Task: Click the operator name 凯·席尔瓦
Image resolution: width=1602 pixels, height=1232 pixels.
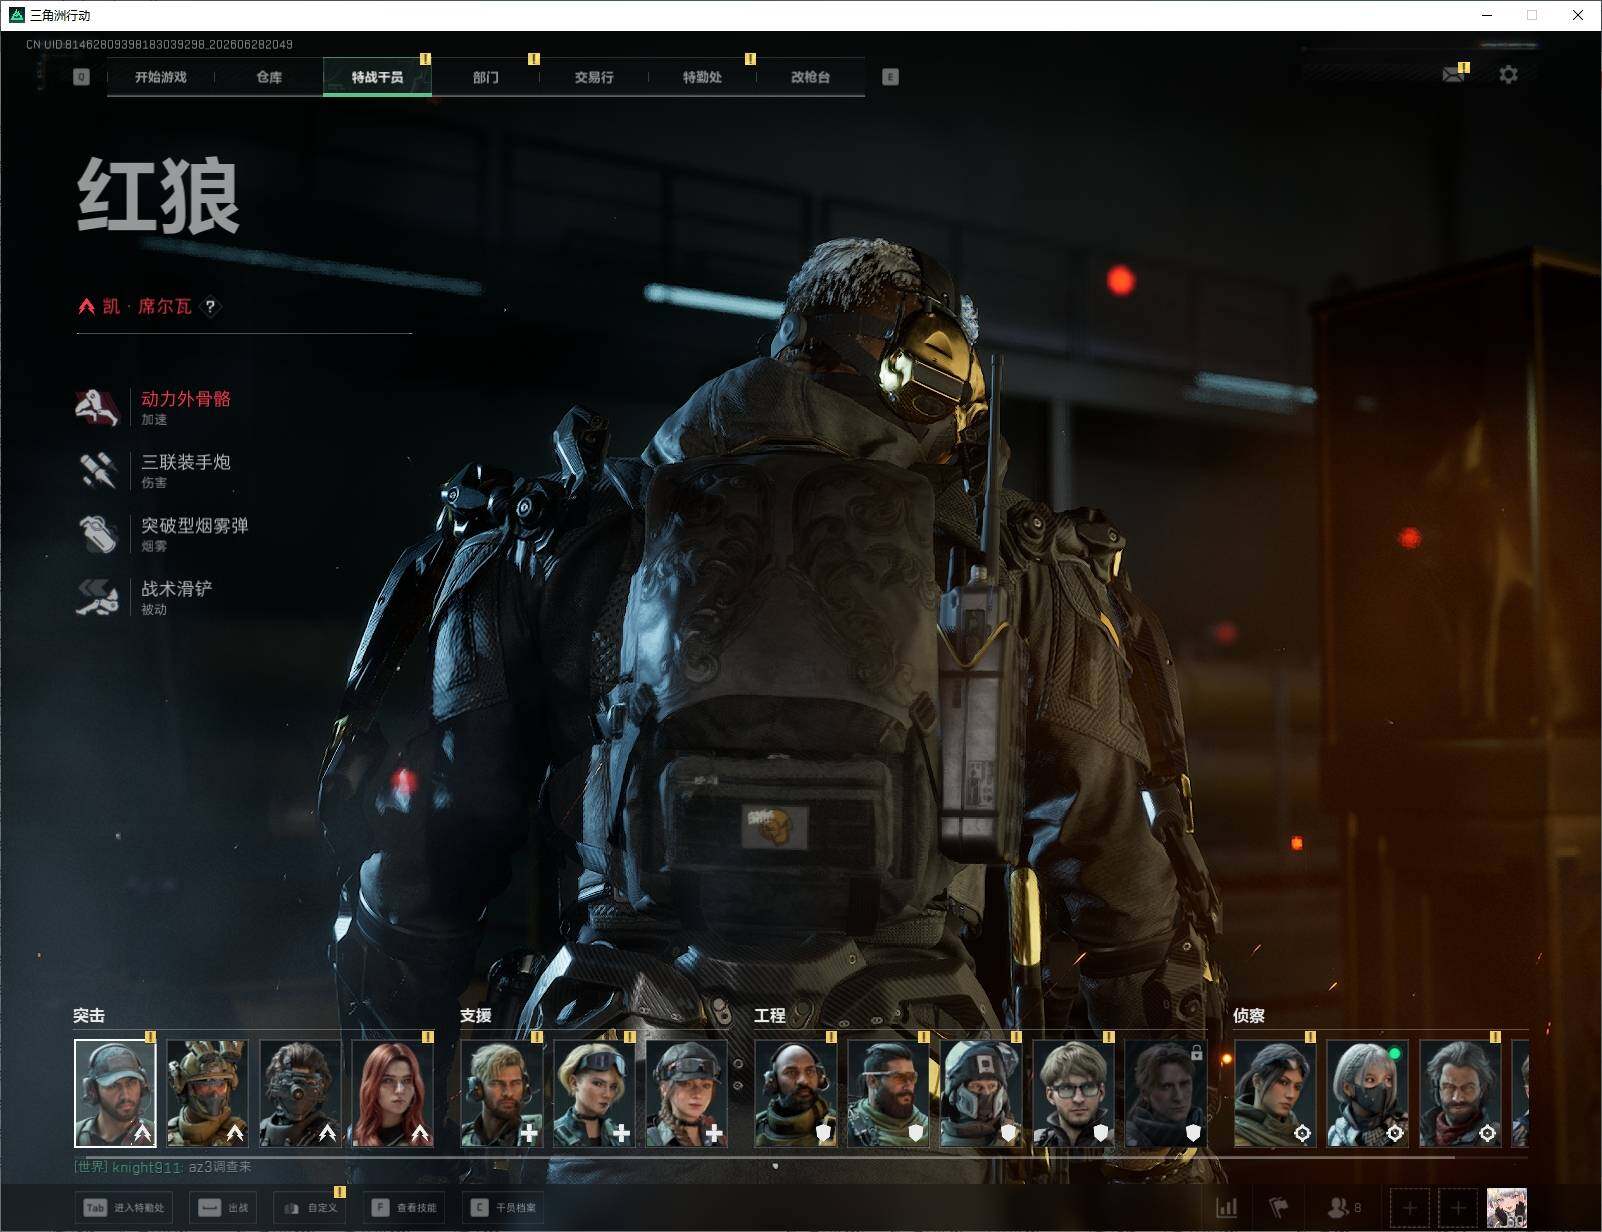Action: point(147,306)
